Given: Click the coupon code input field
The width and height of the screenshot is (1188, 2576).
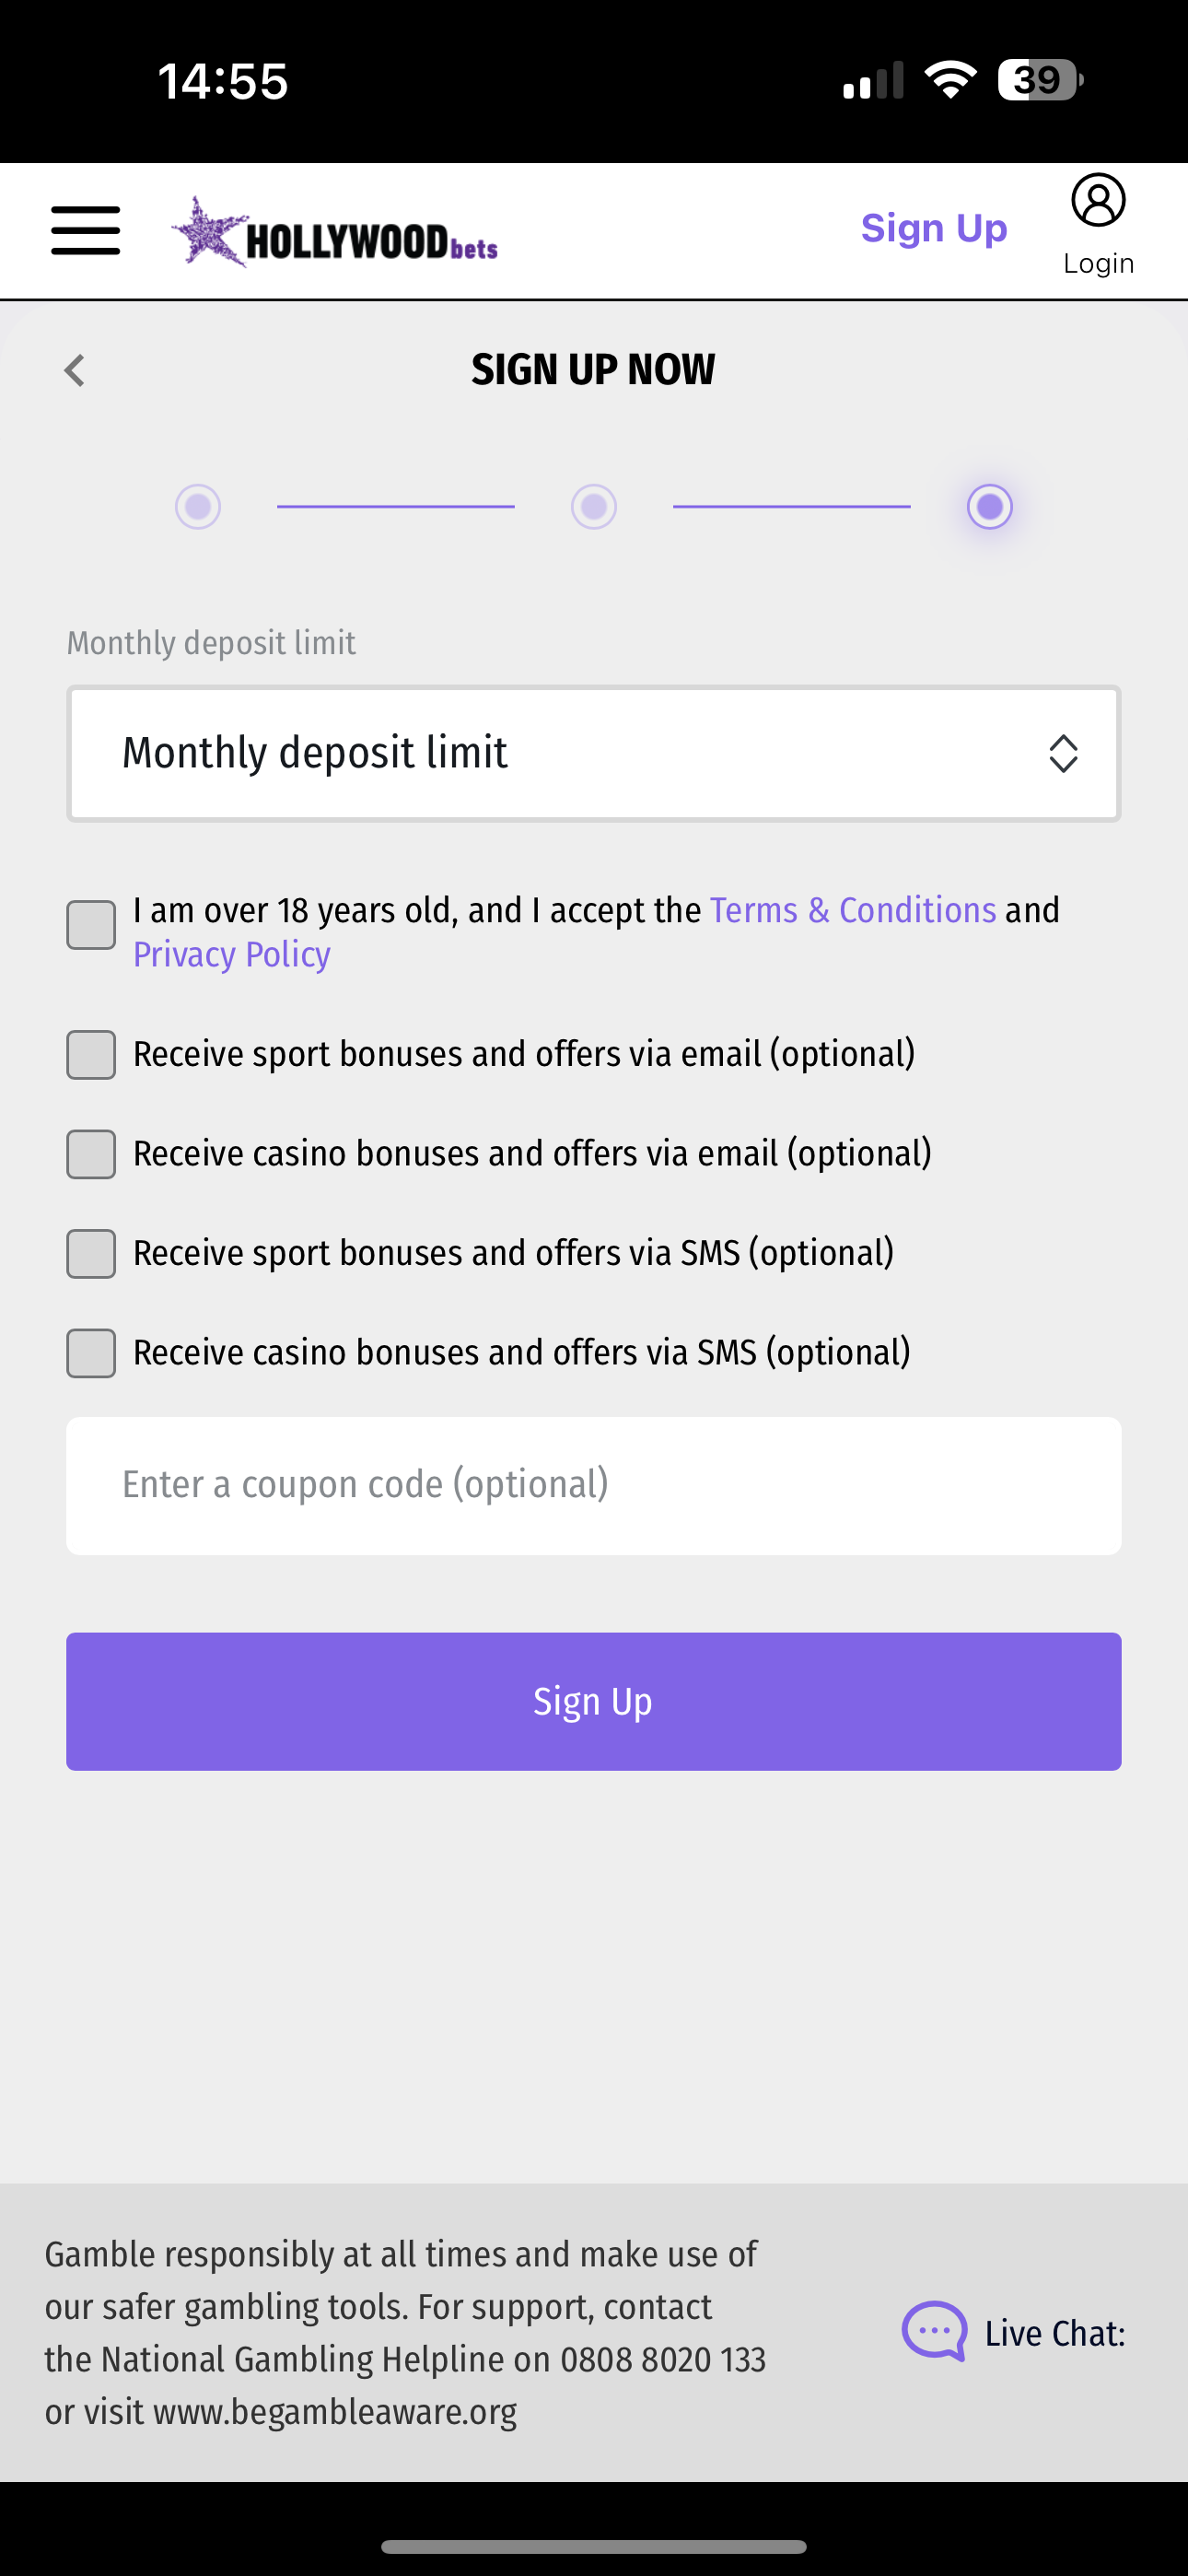Looking at the screenshot, I should click(594, 1485).
